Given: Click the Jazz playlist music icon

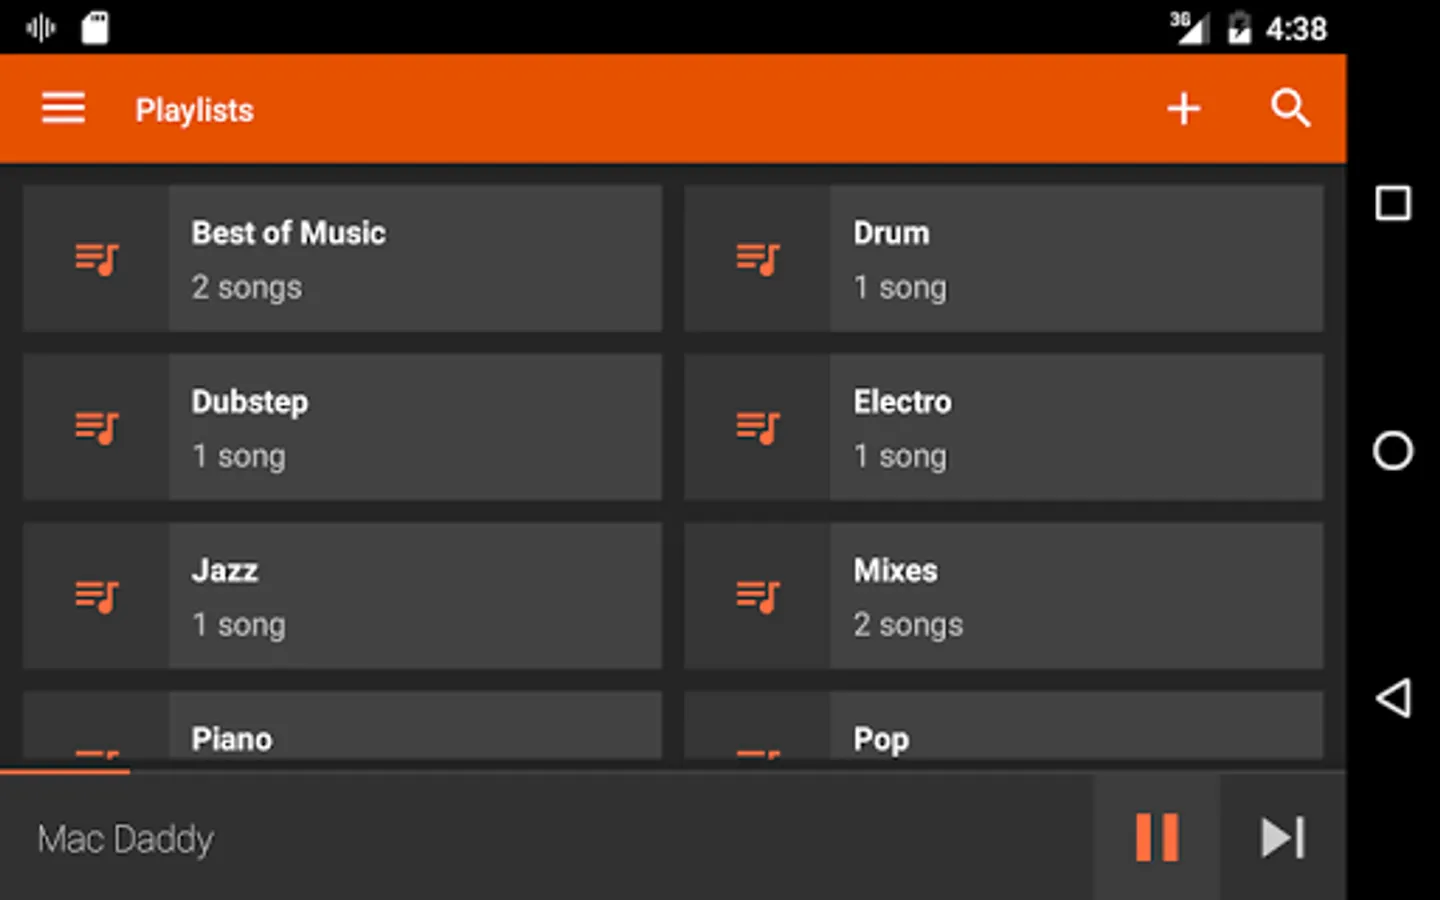Looking at the screenshot, I should [x=97, y=596].
